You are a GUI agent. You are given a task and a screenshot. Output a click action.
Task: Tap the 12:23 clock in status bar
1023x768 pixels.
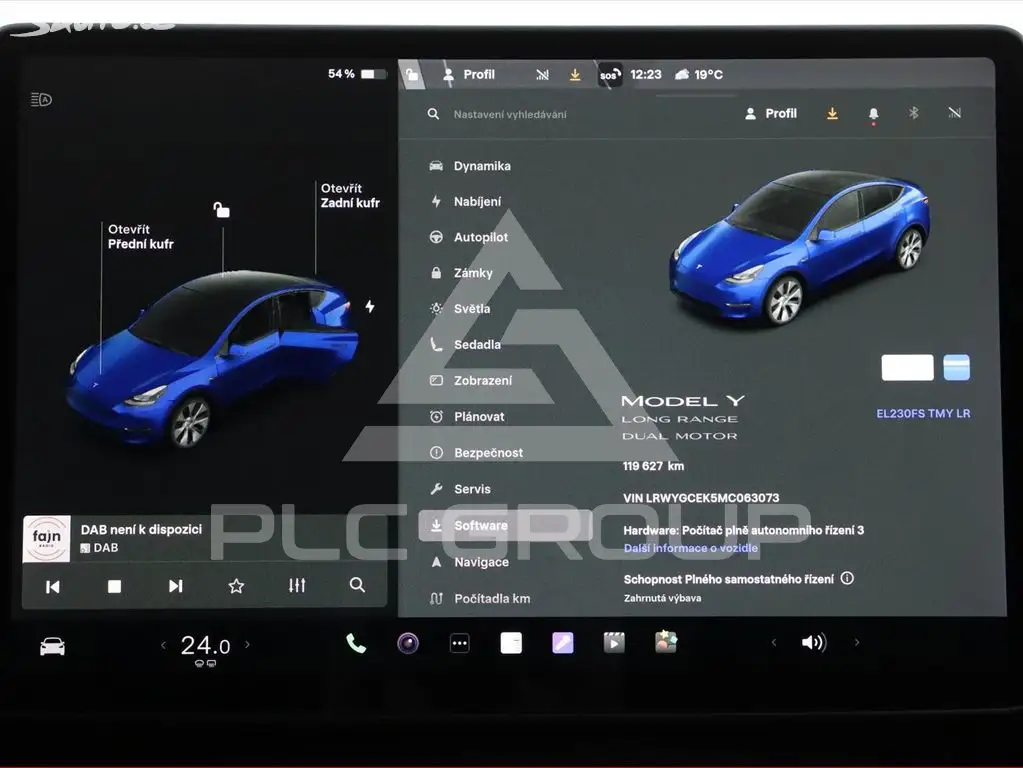[646, 74]
